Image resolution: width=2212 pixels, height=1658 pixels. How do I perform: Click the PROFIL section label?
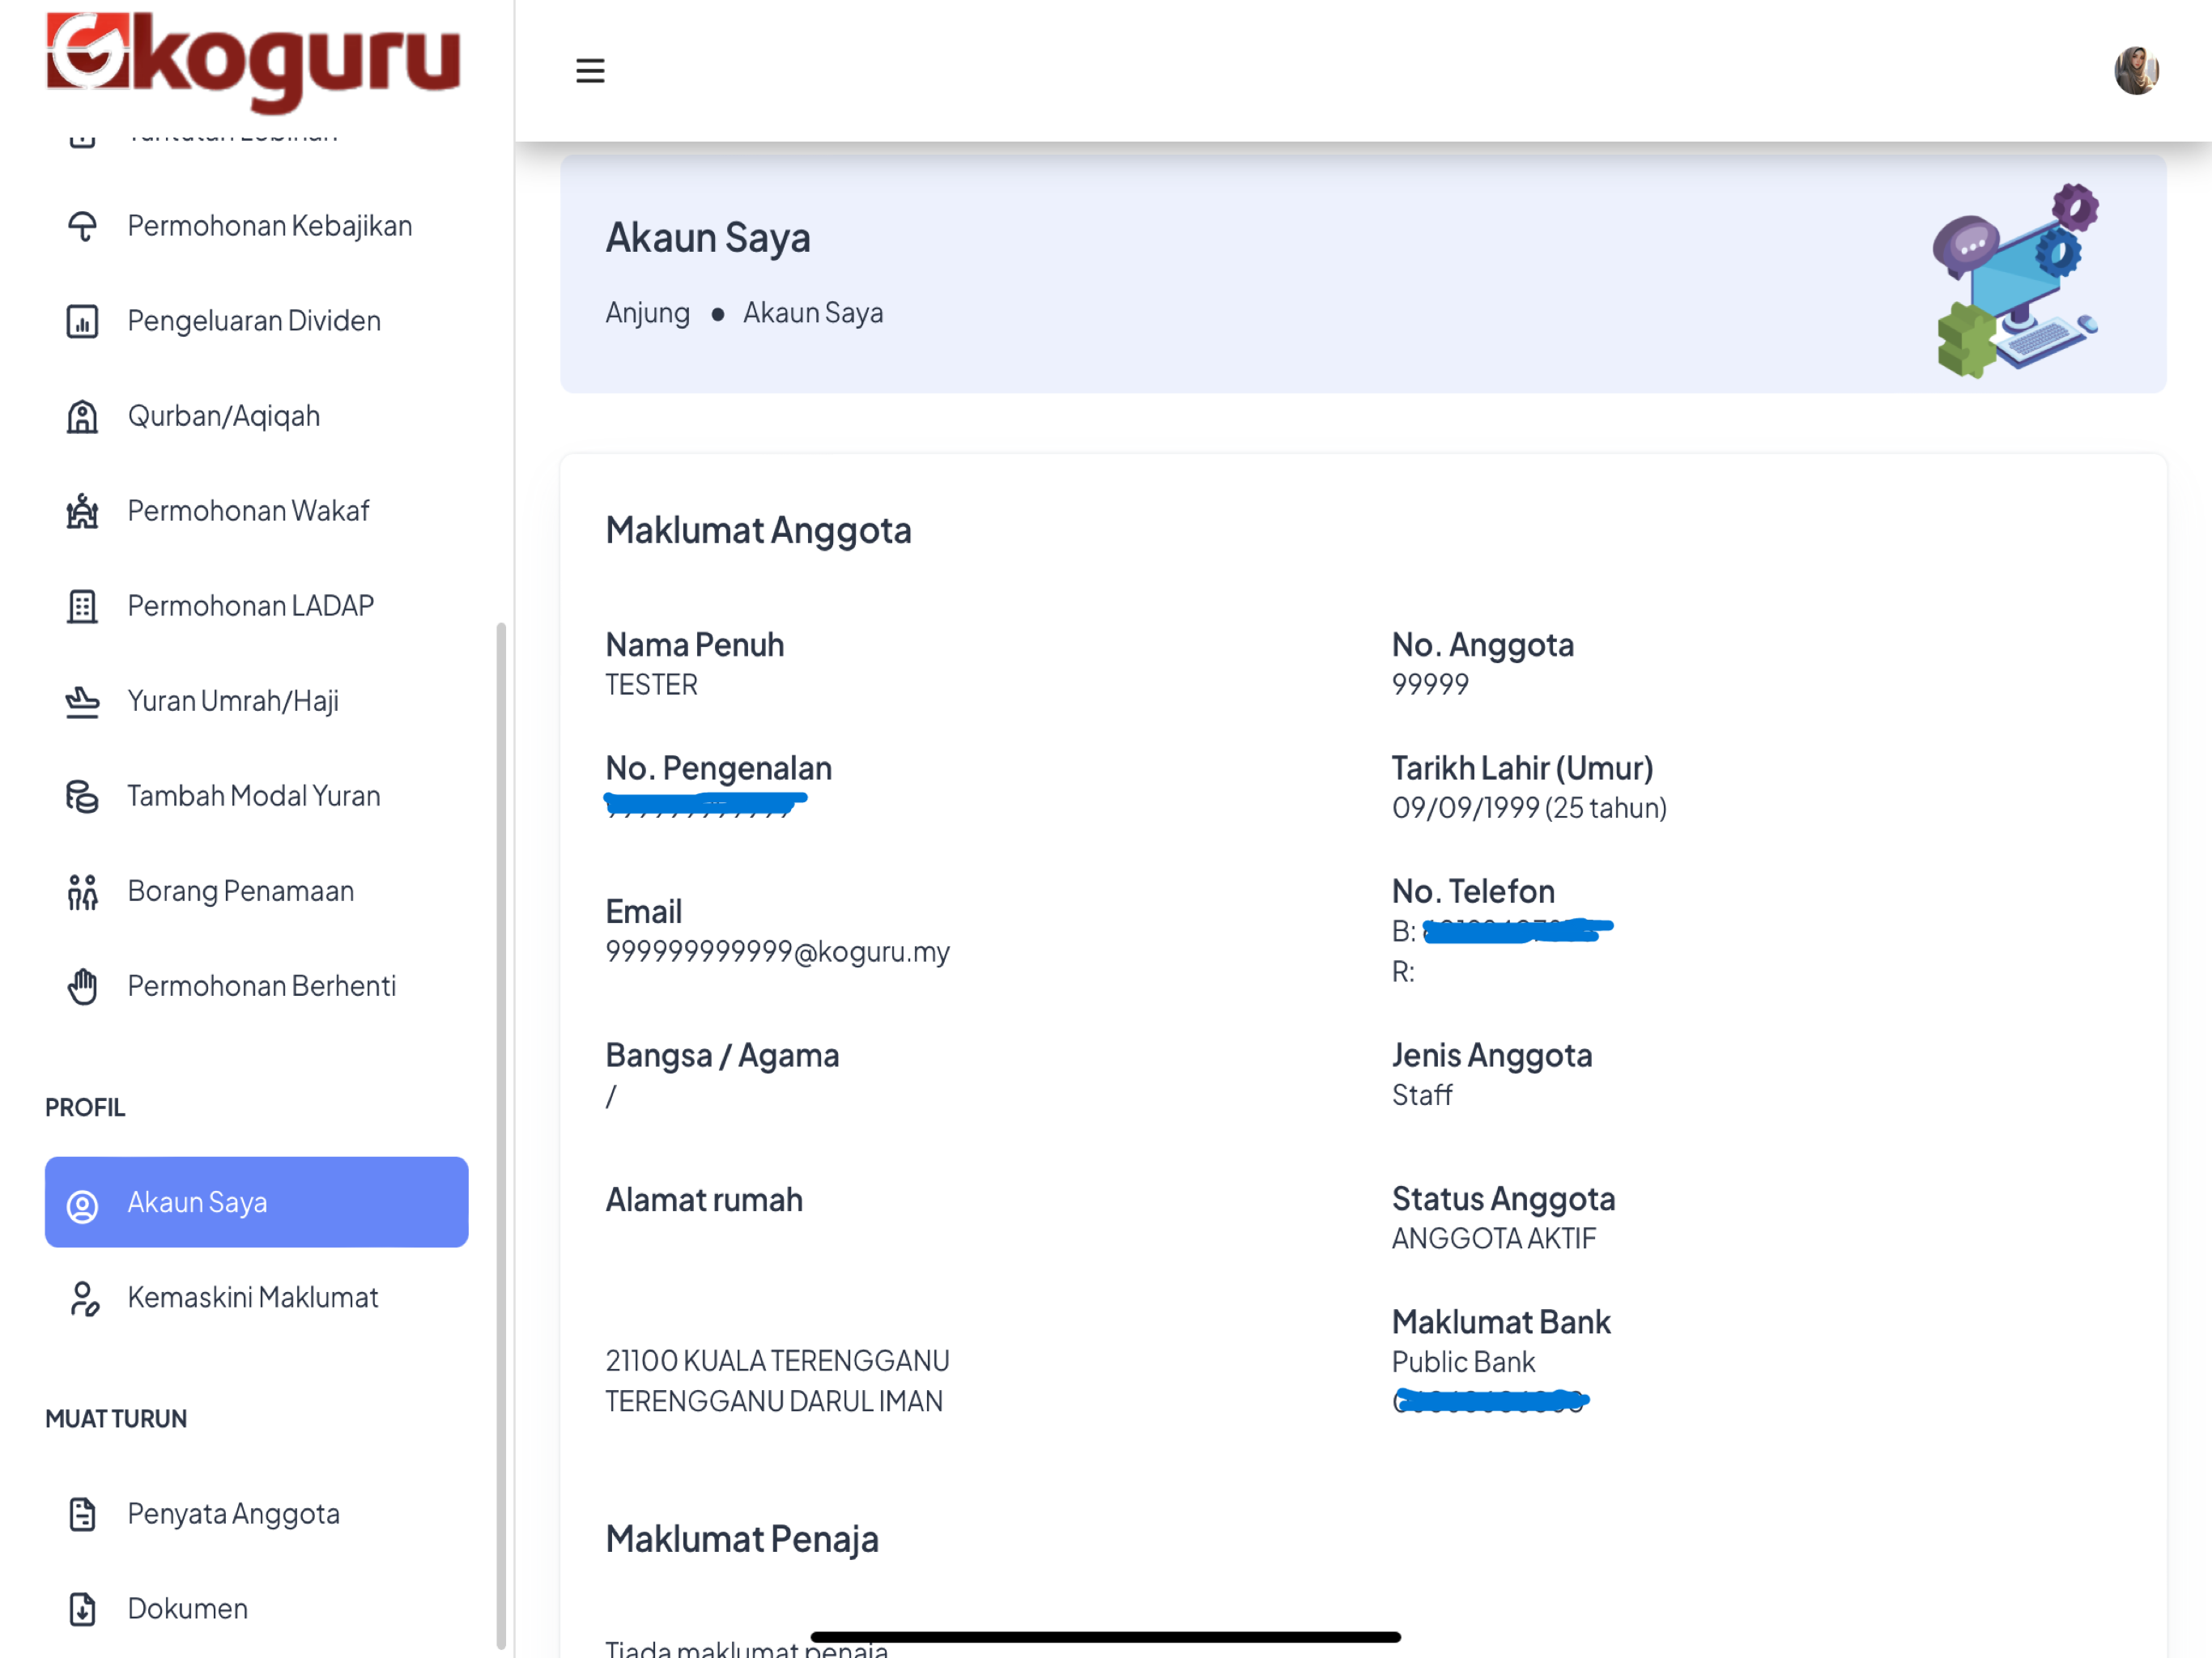coord(85,1108)
